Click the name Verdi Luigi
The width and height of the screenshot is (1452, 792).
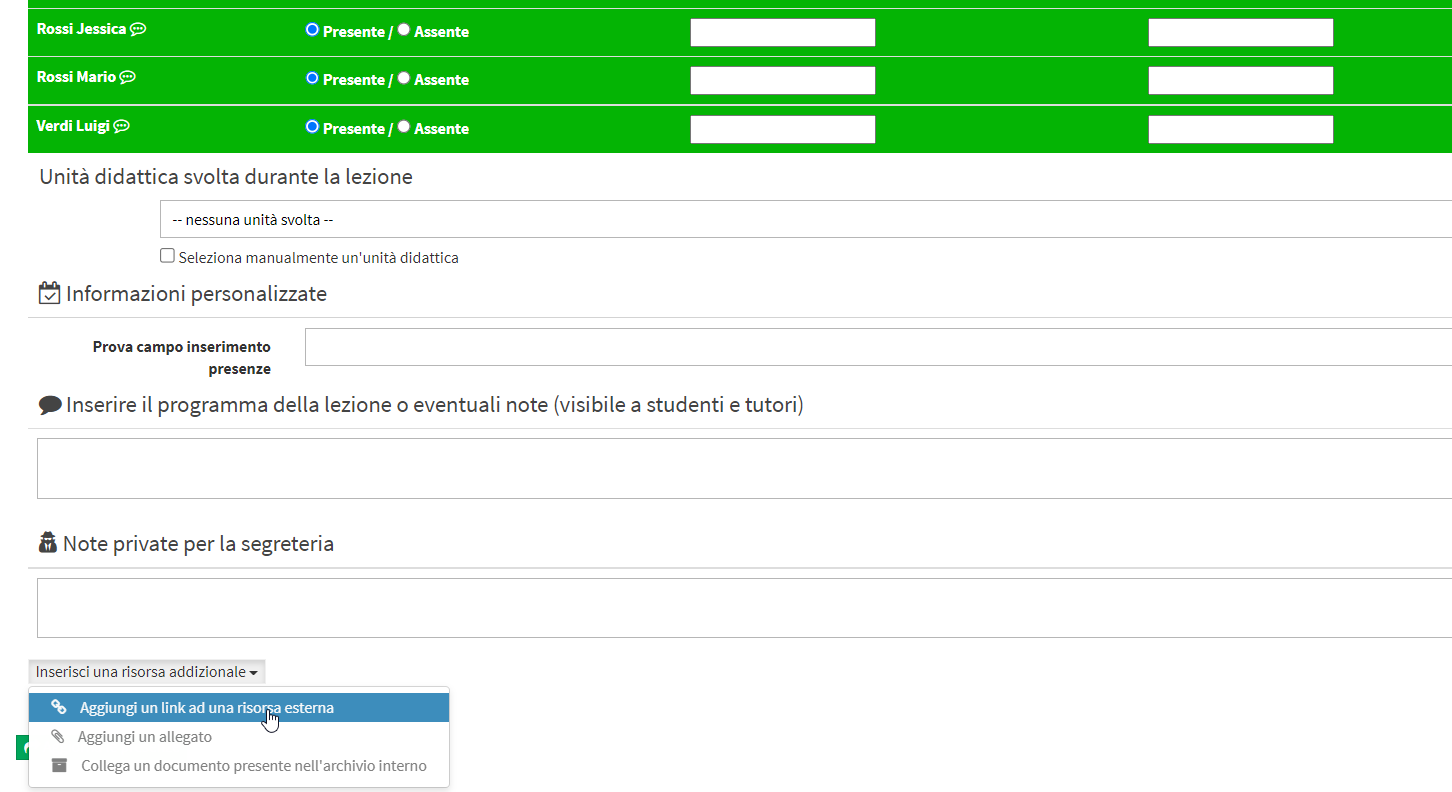coord(73,126)
